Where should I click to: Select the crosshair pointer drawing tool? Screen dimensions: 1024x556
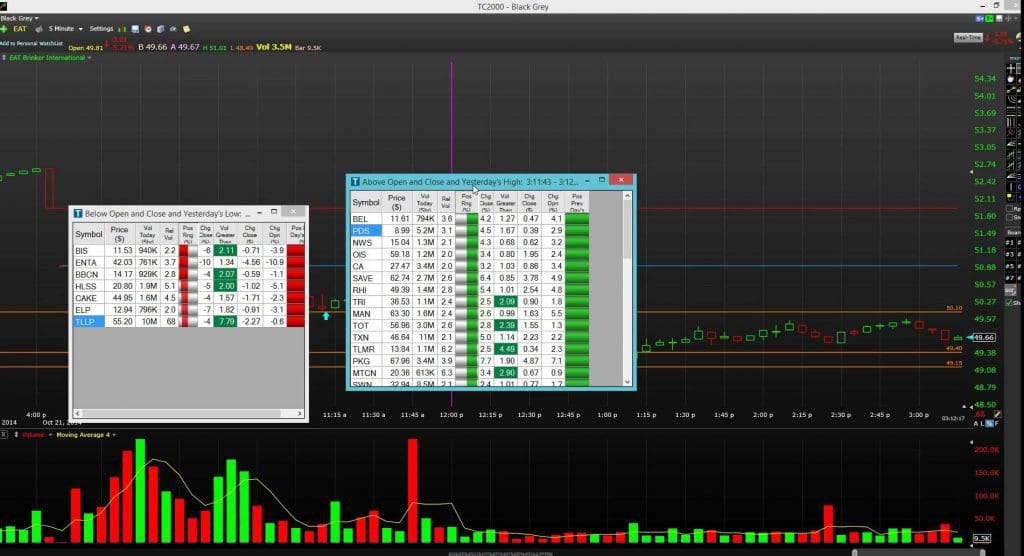(x=1012, y=68)
